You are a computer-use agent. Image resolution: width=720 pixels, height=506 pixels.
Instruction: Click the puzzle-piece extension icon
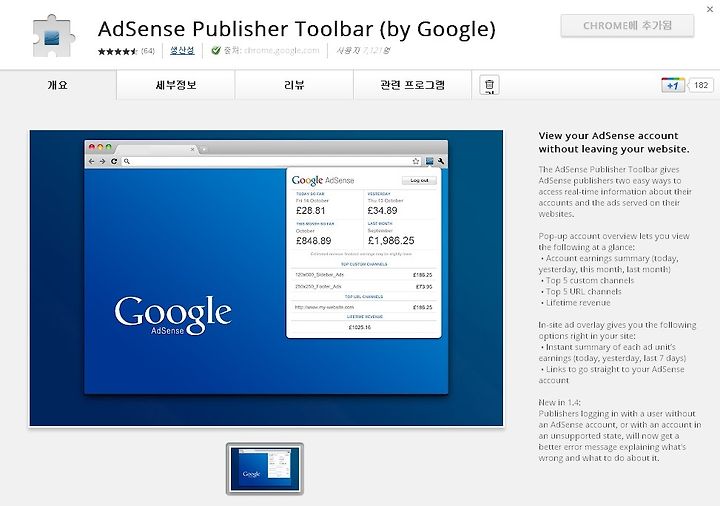[x=54, y=36]
